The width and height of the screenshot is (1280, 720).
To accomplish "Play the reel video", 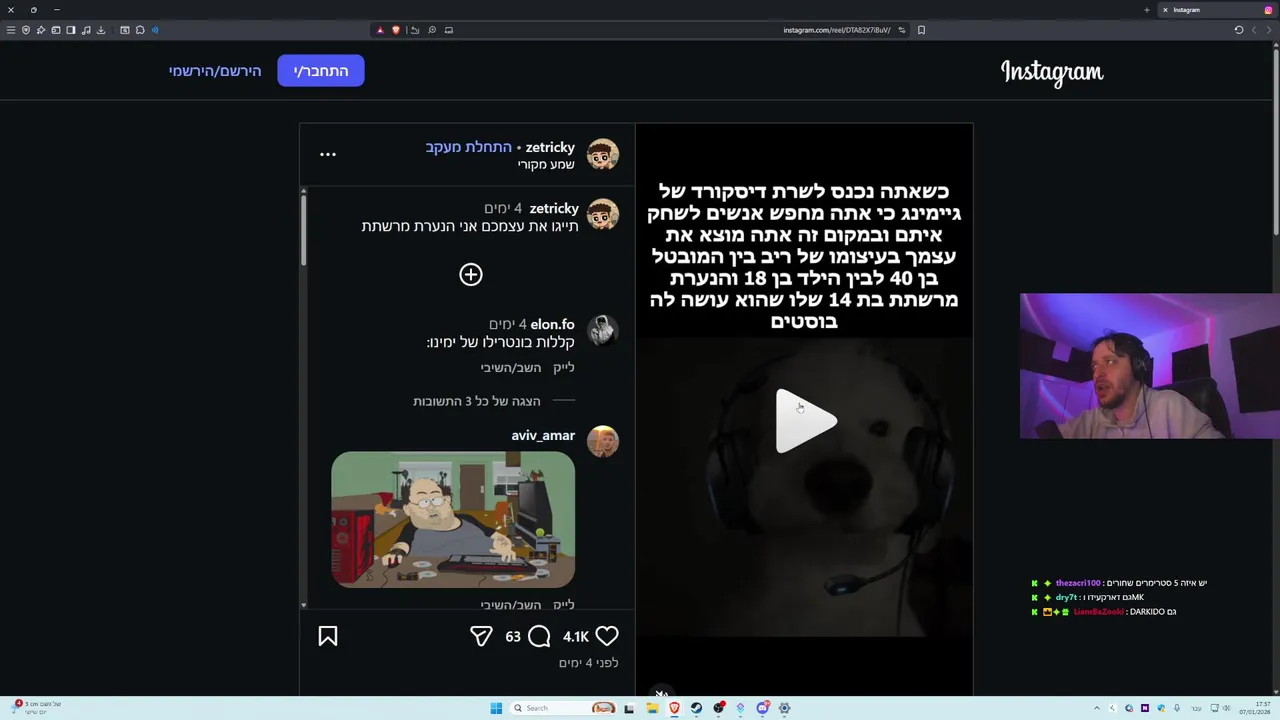I will tap(806, 421).
